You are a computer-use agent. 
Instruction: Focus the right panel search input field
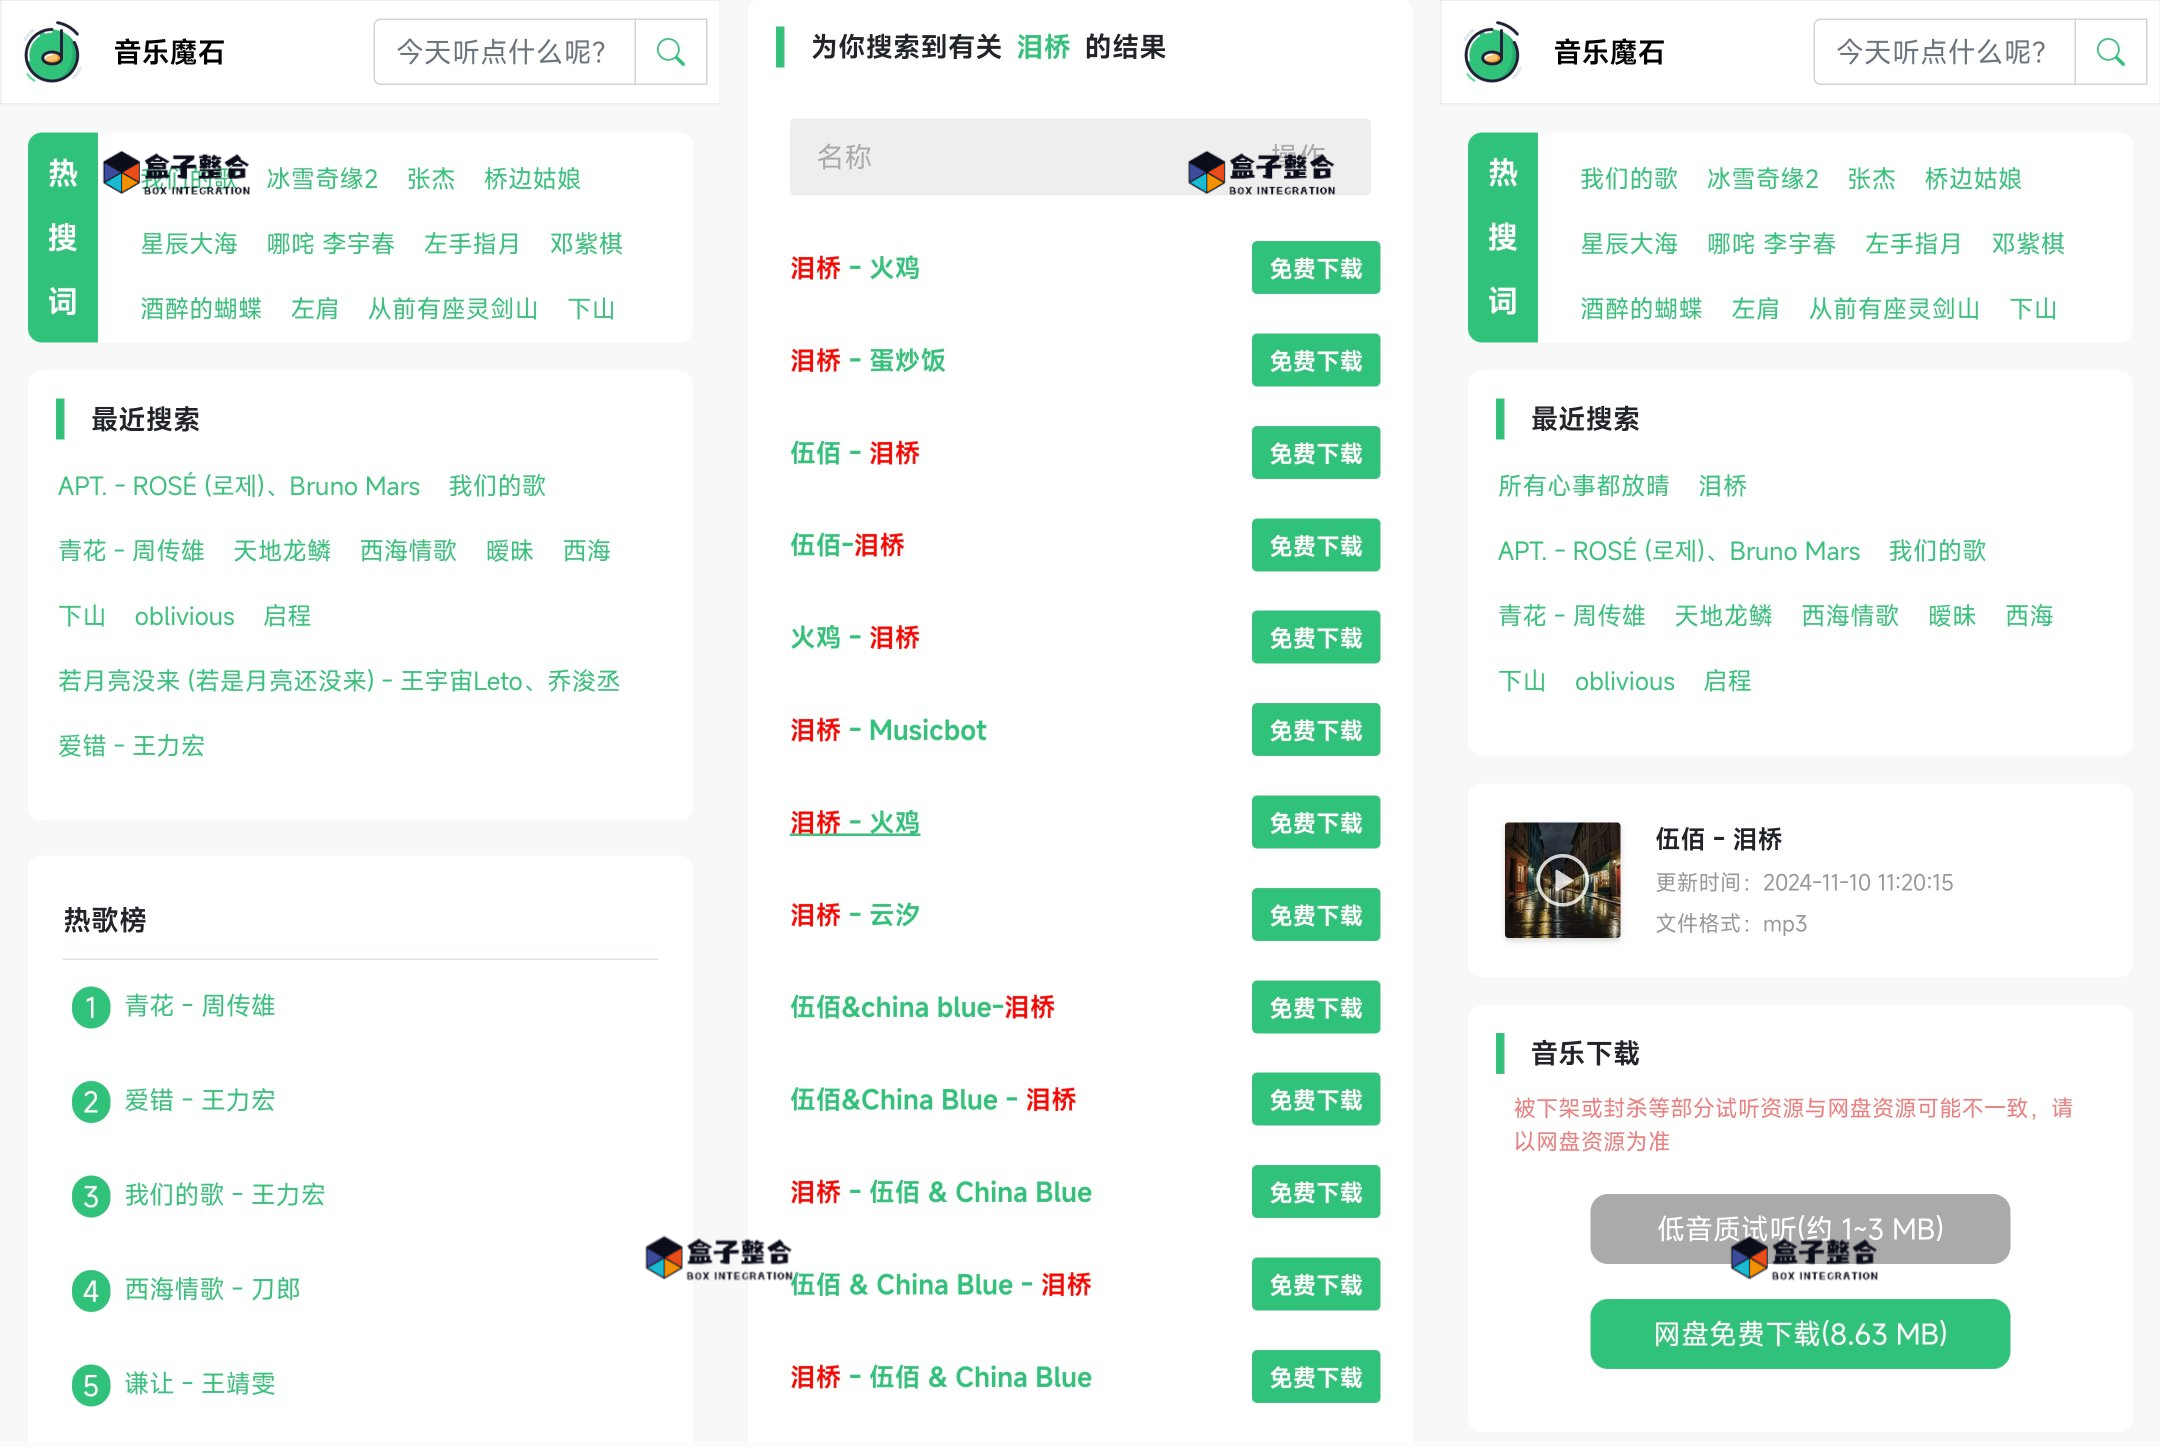click(1944, 52)
